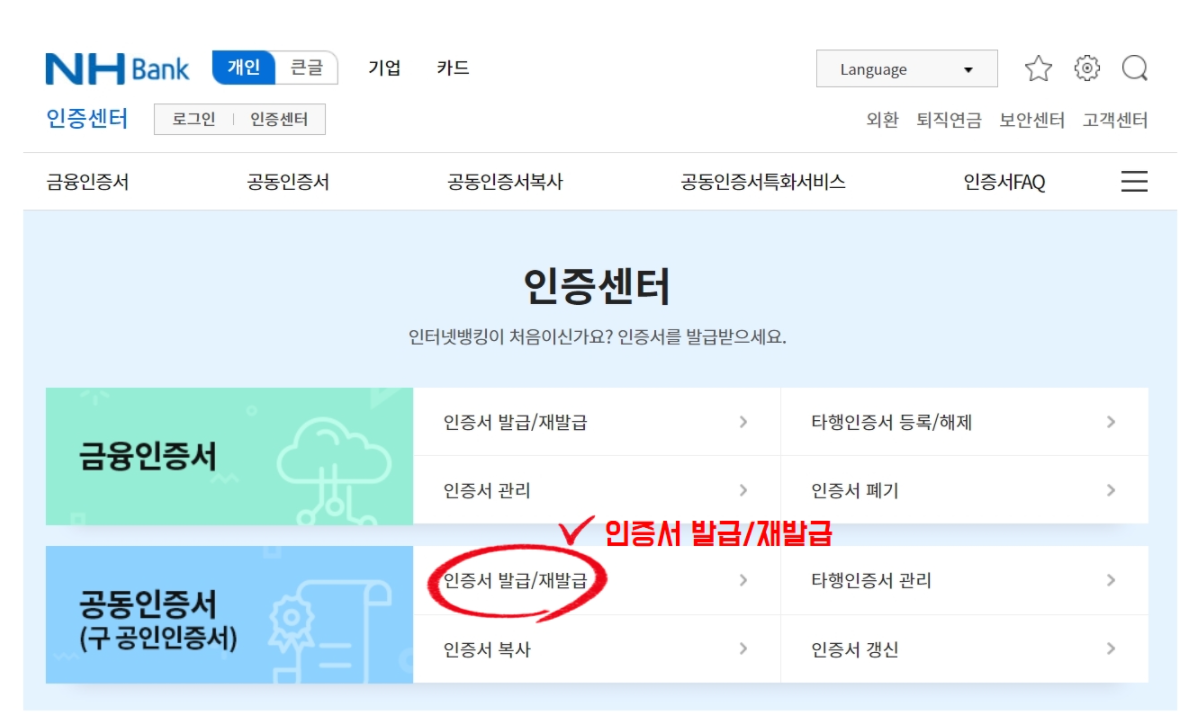
Task: Select the 공동인증서복사 navigation tab
Action: coord(505,182)
